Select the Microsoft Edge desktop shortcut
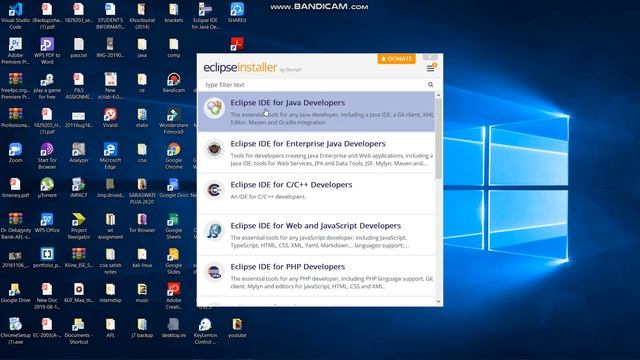This screenshot has width=640, height=360. click(x=110, y=156)
